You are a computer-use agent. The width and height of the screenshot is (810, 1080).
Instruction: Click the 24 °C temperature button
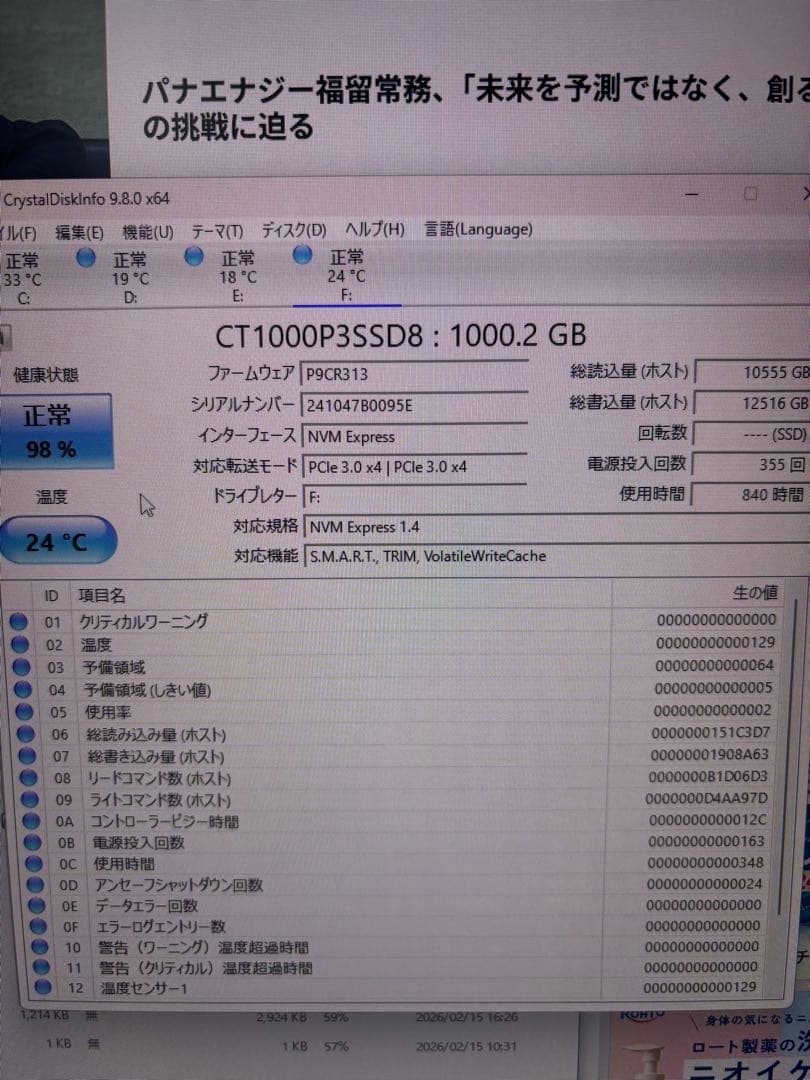58,540
